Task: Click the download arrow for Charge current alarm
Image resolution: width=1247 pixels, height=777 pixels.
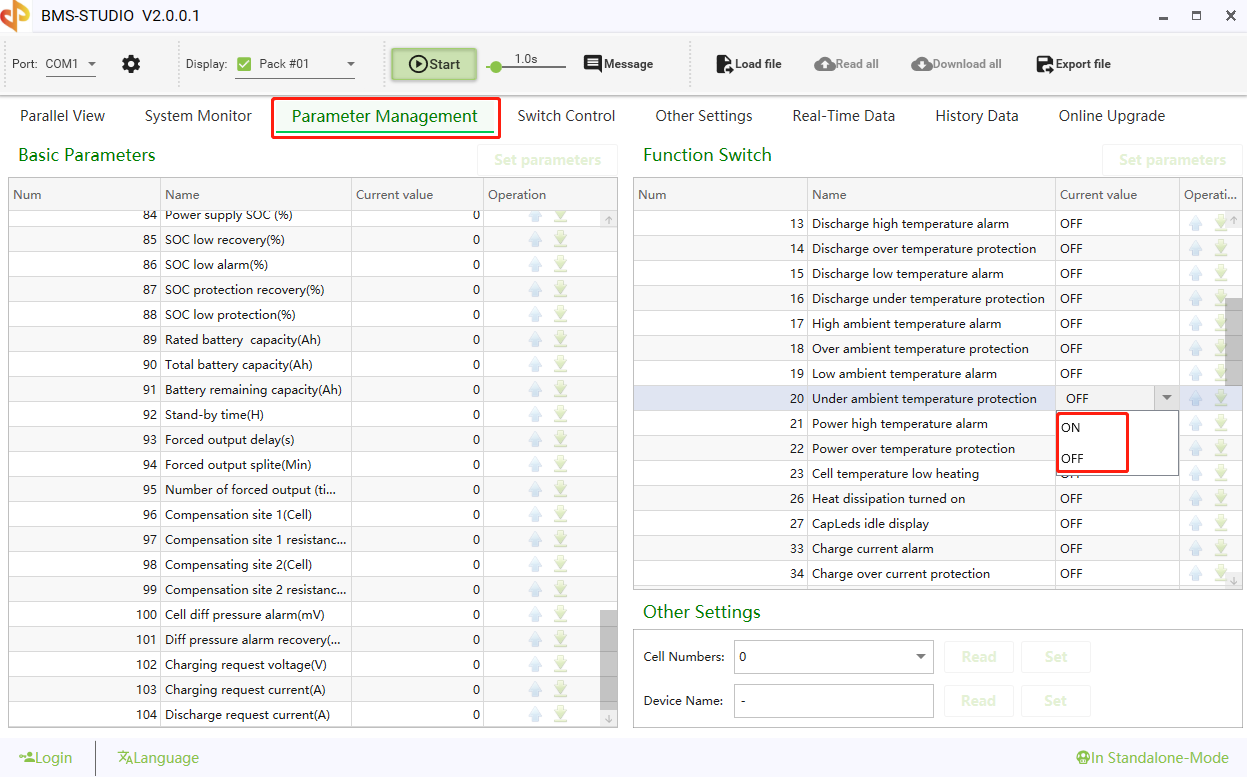Action: (x=1221, y=548)
